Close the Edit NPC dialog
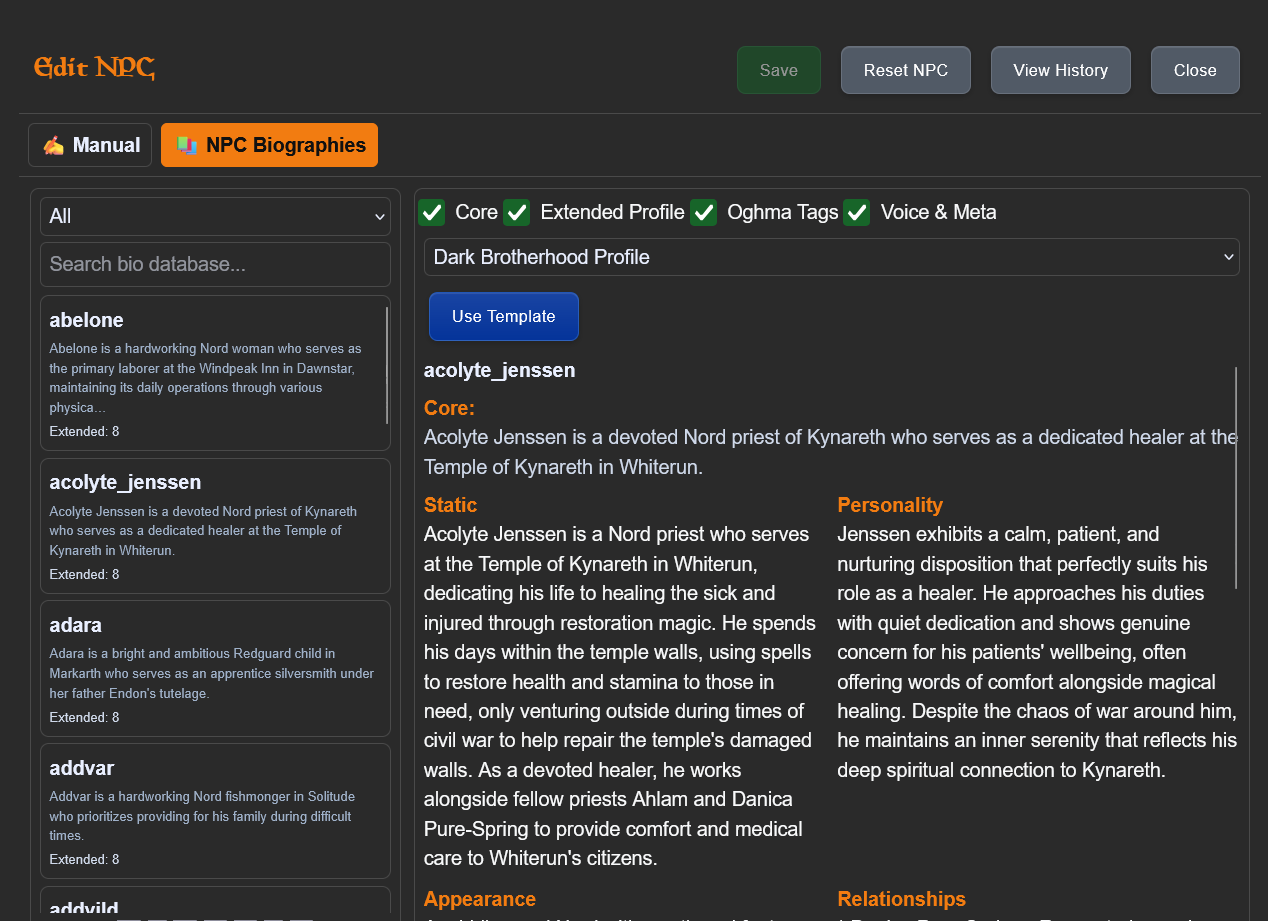 coord(1194,70)
